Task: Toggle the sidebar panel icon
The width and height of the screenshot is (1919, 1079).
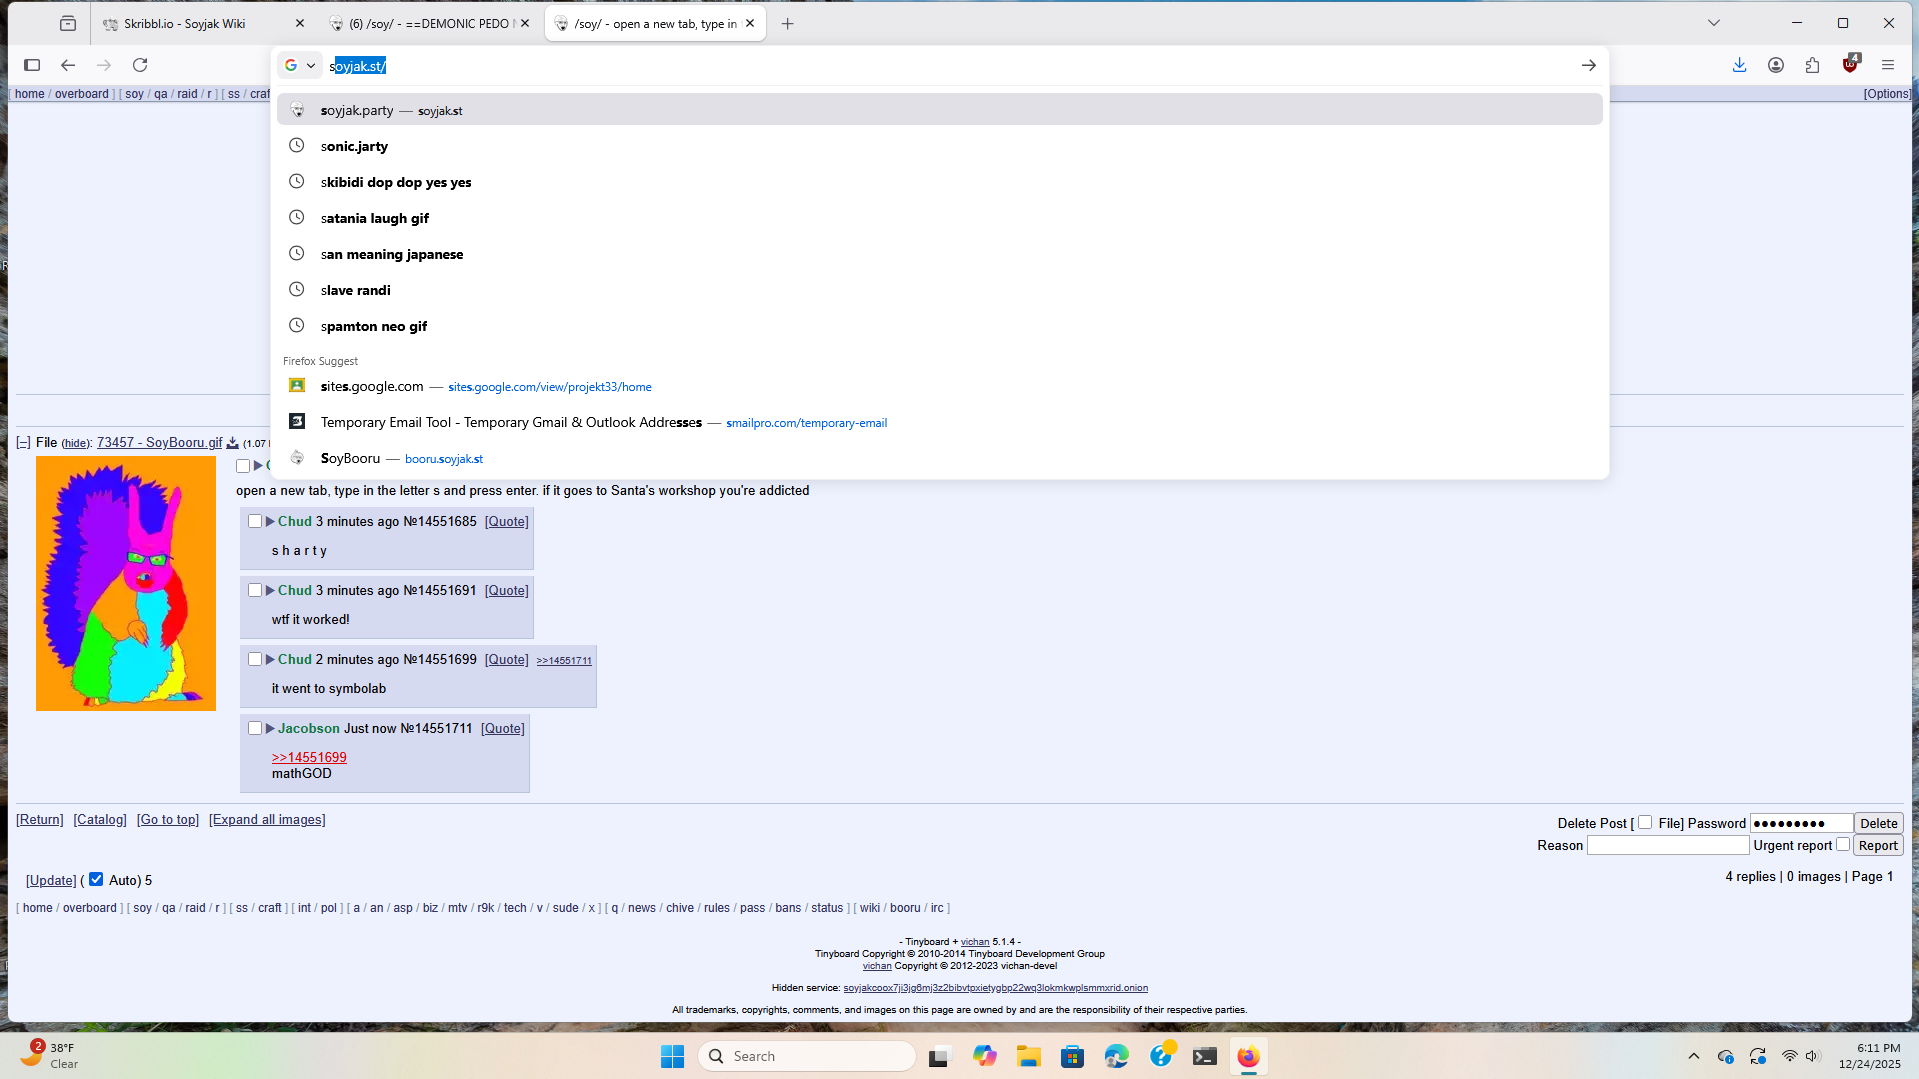Action: tap(32, 65)
